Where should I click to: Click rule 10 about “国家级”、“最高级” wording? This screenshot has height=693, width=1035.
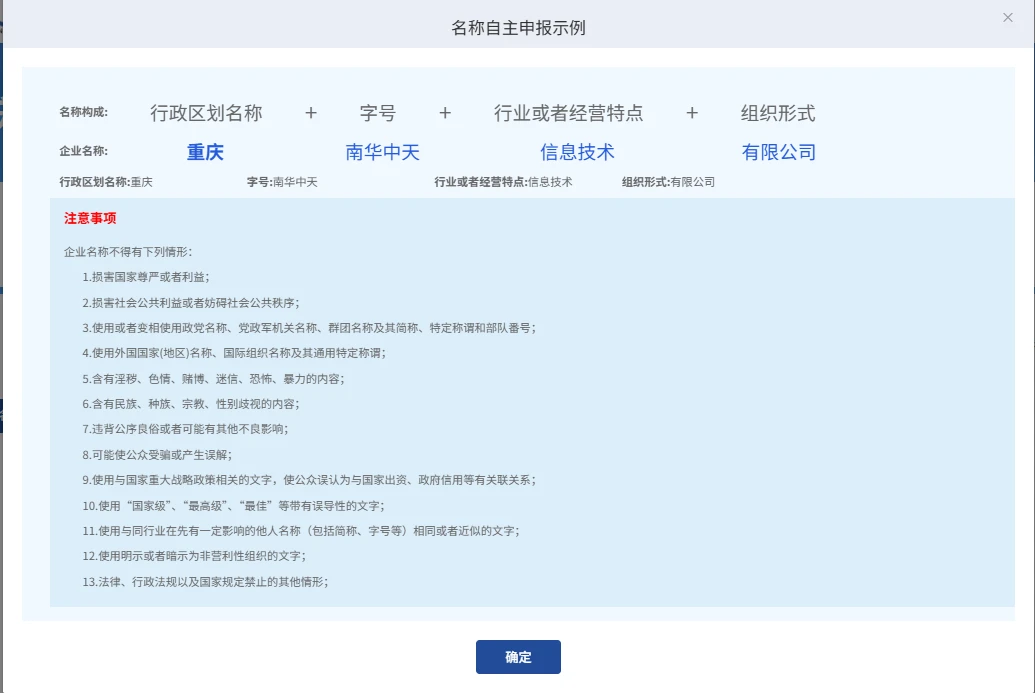click(x=233, y=505)
